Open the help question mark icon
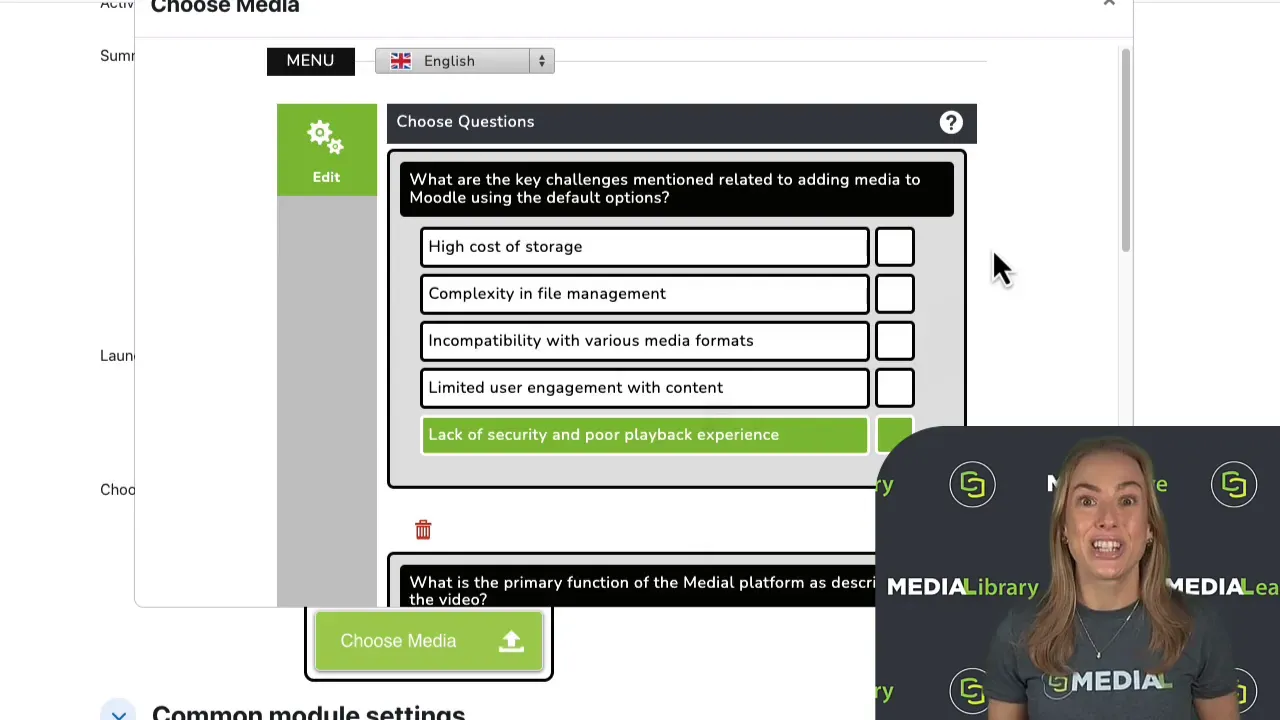Screen dimensions: 1280x720 951,122
